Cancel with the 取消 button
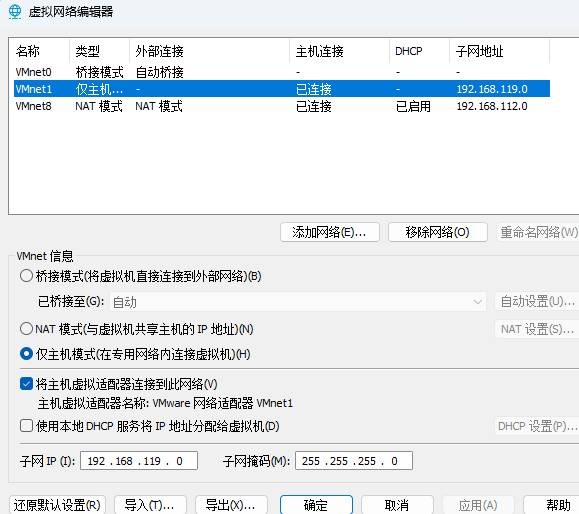This screenshot has width=579, height=514. [x=397, y=505]
